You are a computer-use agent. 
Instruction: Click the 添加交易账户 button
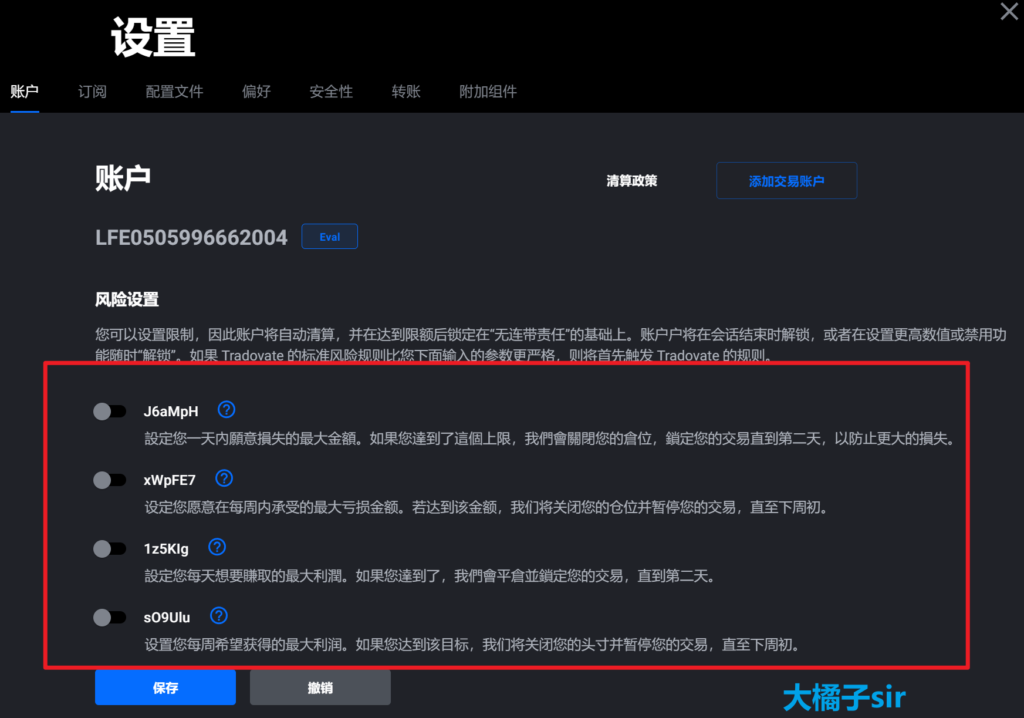[x=786, y=181]
